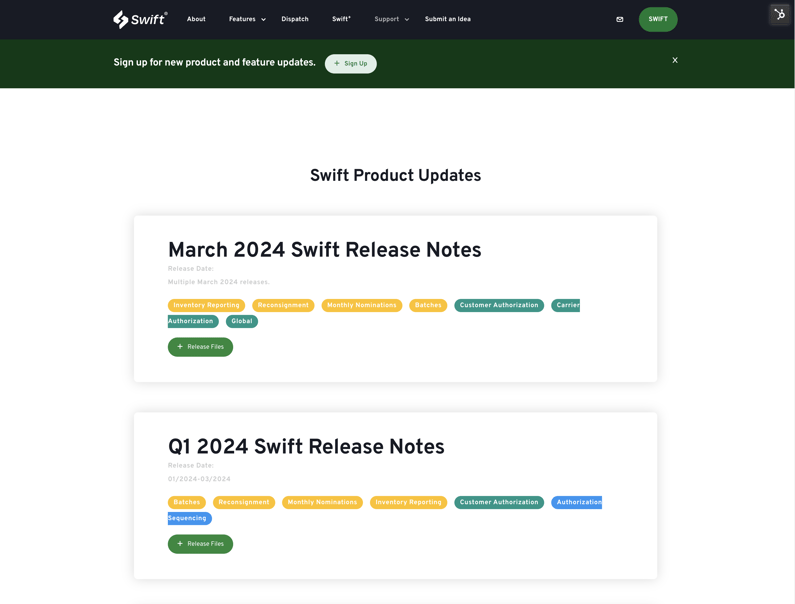Go to the Dispatch page
The width and height of the screenshot is (795, 604).
295,19
